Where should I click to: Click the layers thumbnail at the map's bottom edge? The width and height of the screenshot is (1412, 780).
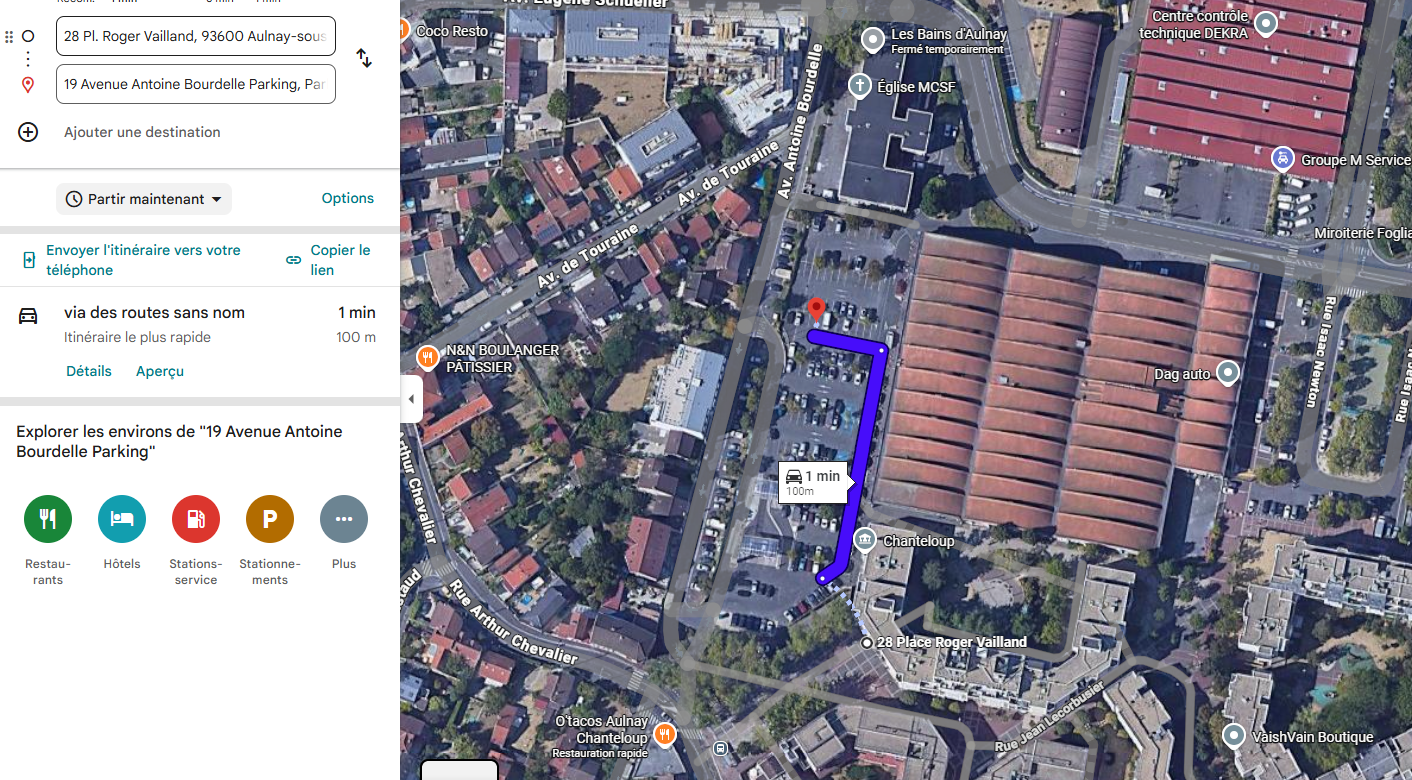point(459,770)
